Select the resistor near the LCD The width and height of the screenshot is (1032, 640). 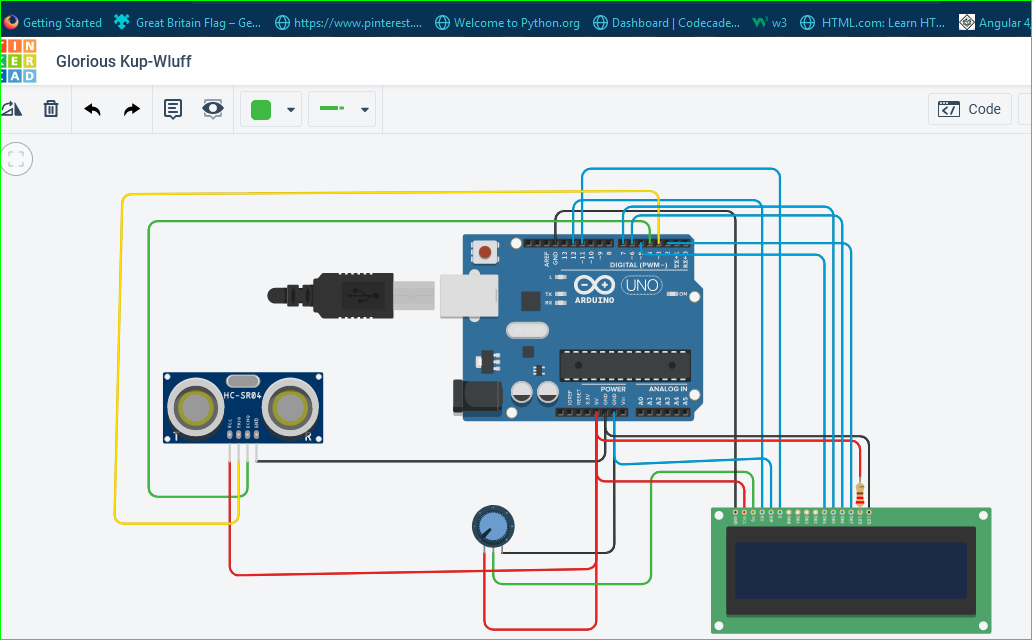860,494
